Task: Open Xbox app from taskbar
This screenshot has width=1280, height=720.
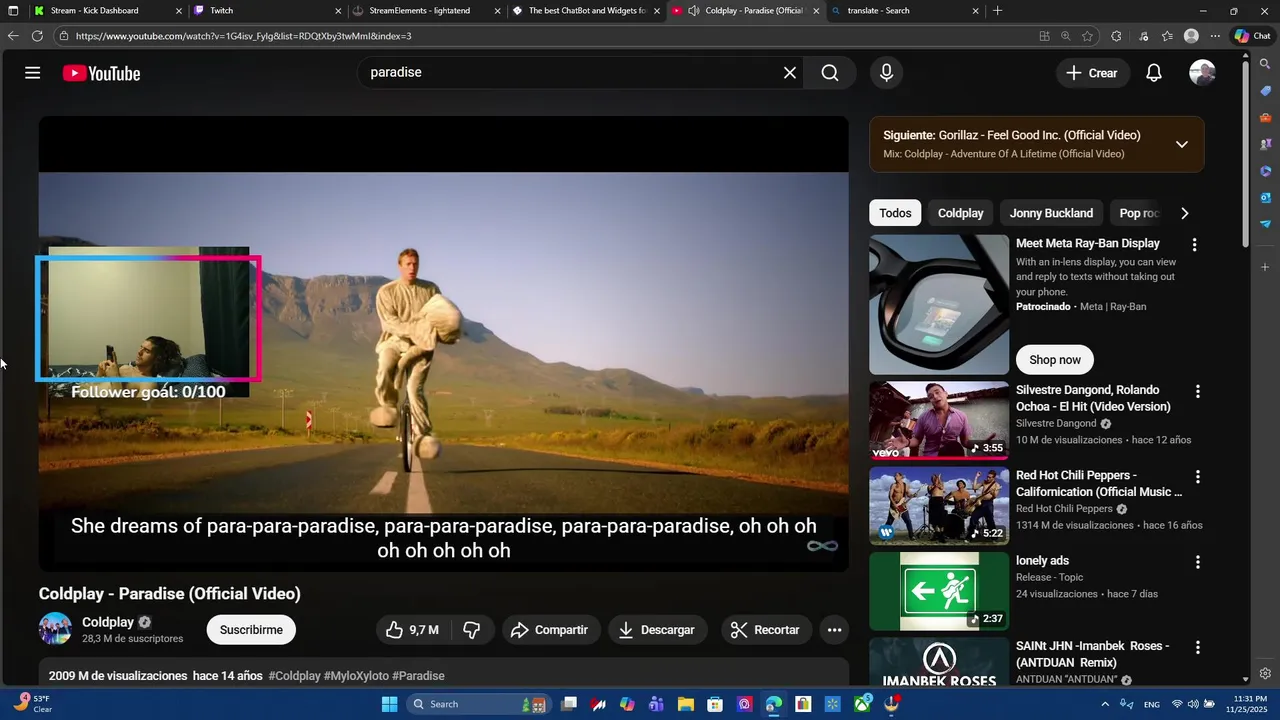Action: [862, 704]
